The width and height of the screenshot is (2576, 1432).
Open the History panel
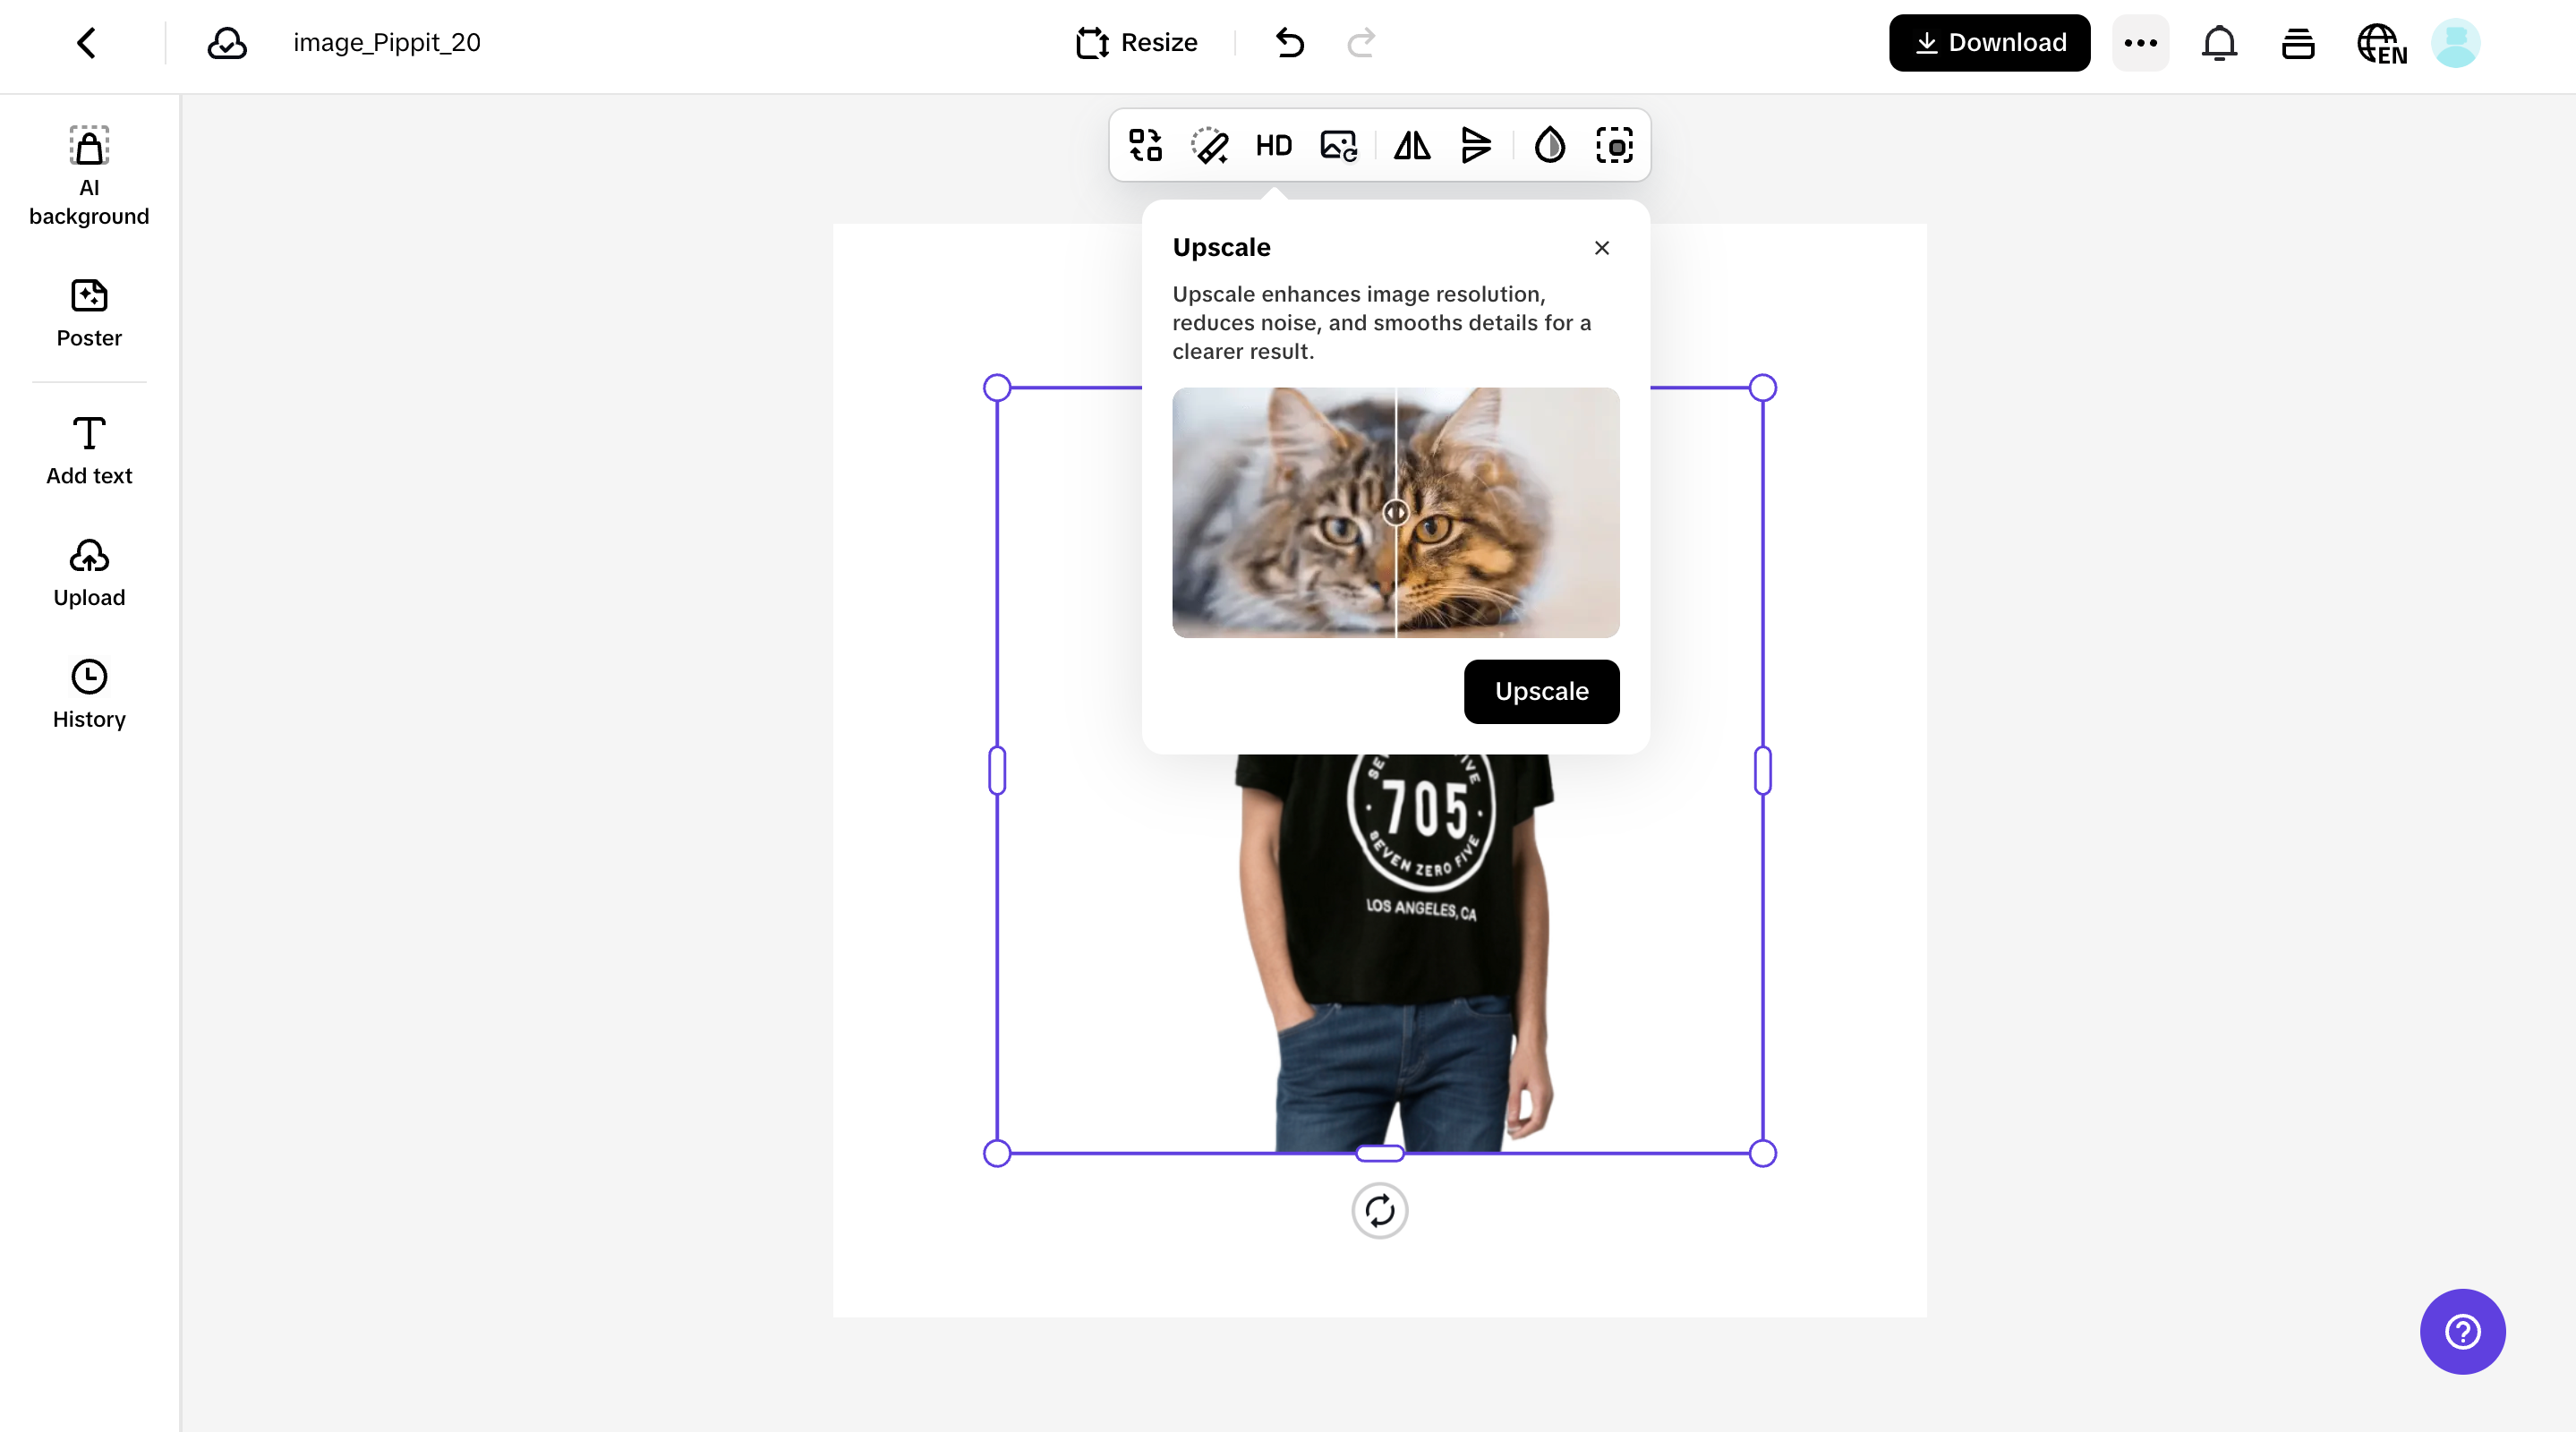[x=89, y=692]
